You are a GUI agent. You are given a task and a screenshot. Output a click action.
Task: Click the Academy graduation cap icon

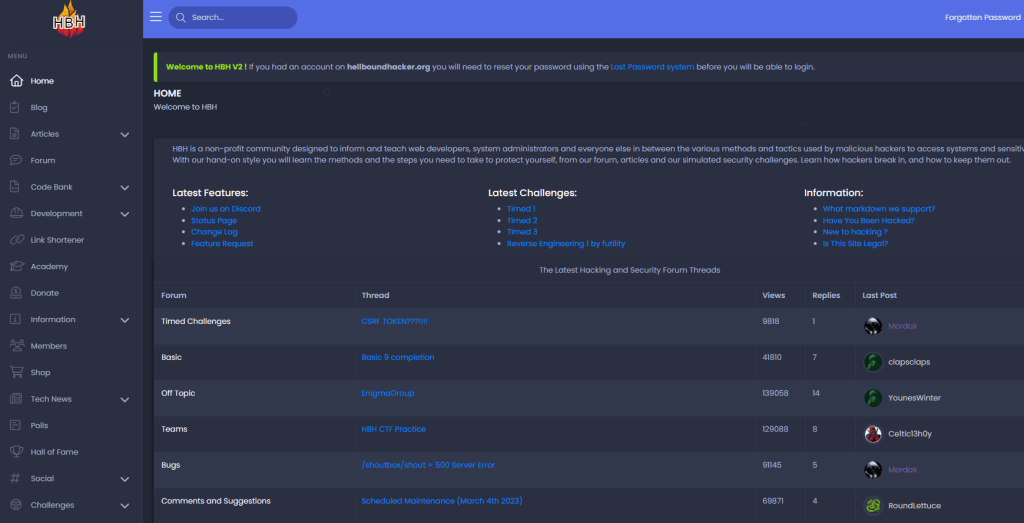click(15, 266)
